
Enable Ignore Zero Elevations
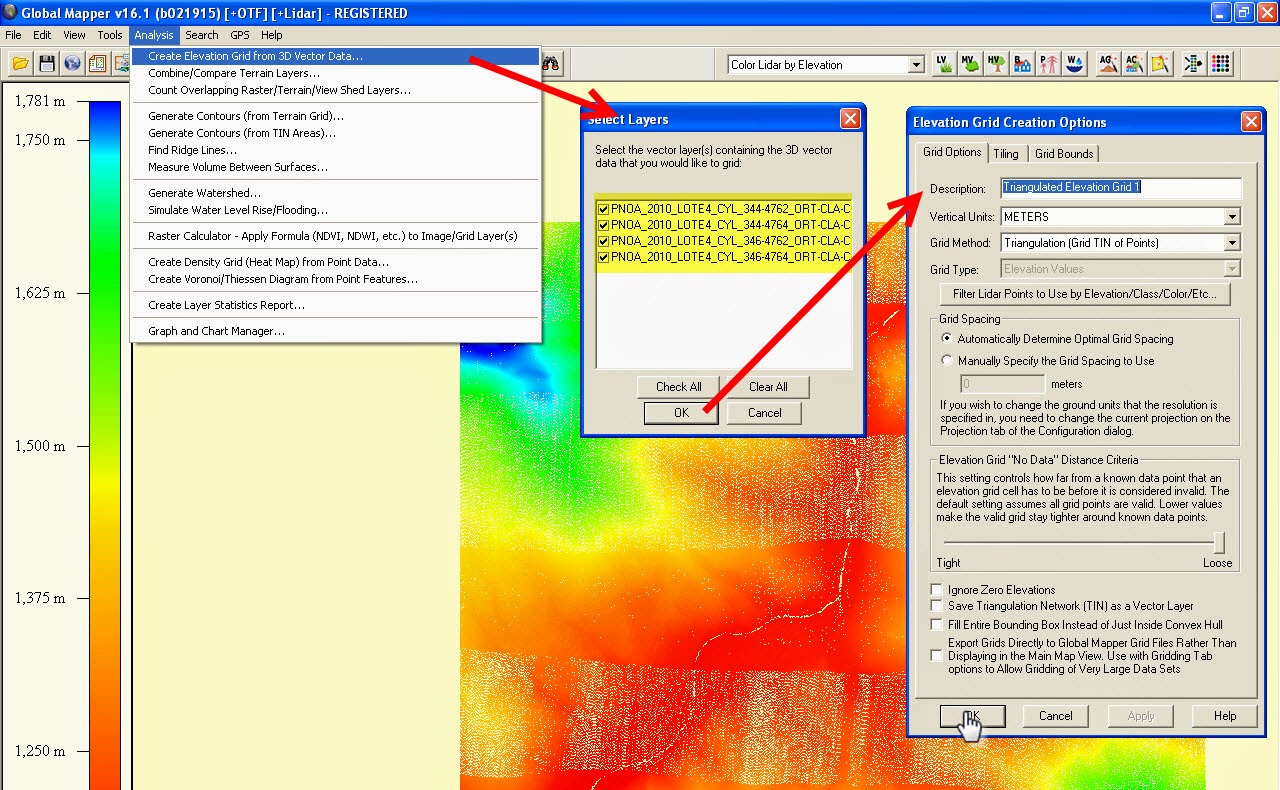[x=936, y=590]
